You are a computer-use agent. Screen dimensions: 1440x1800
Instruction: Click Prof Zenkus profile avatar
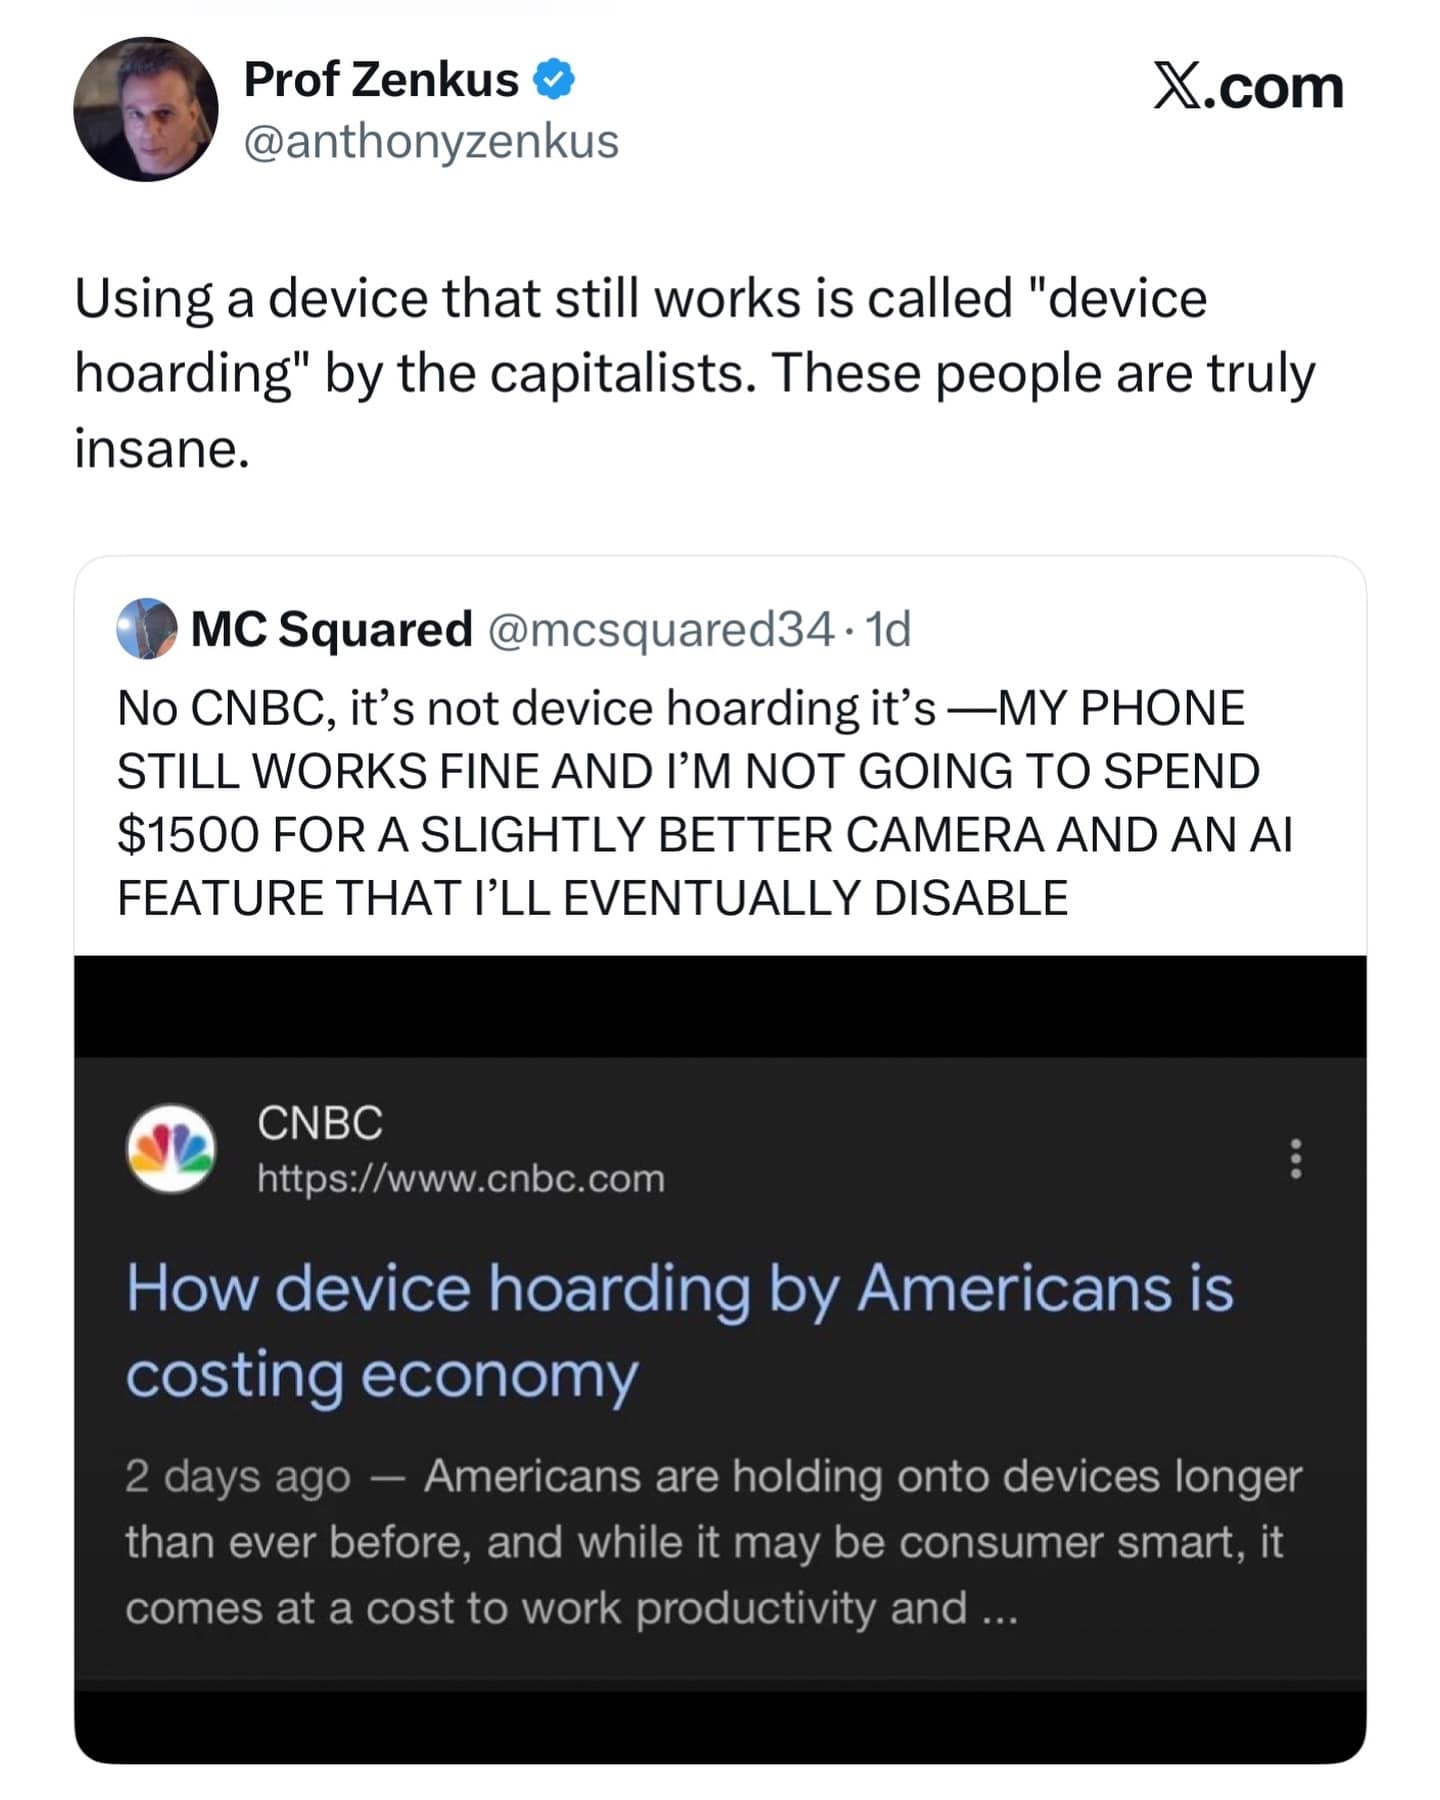[x=146, y=109]
